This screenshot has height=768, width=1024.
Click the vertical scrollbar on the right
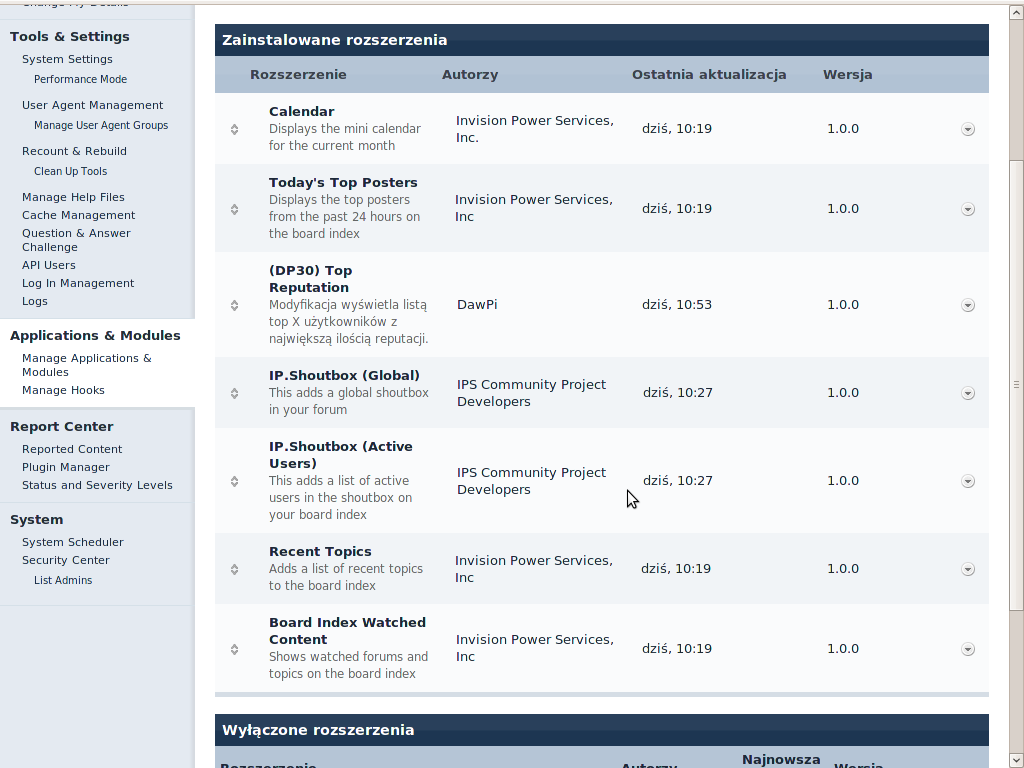[x=1016, y=384]
